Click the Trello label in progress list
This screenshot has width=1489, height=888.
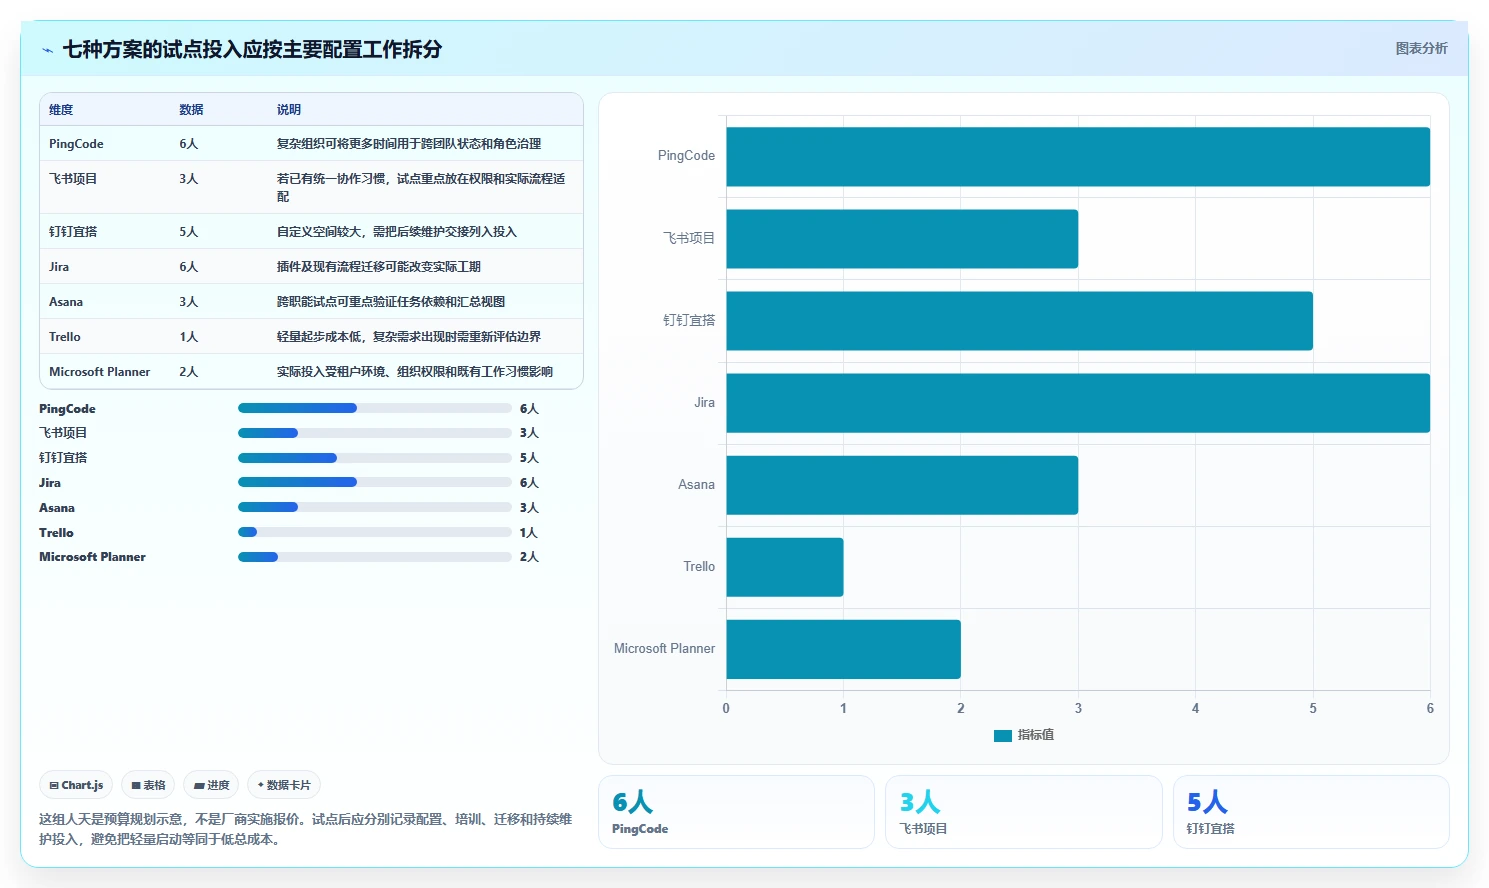click(x=56, y=533)
